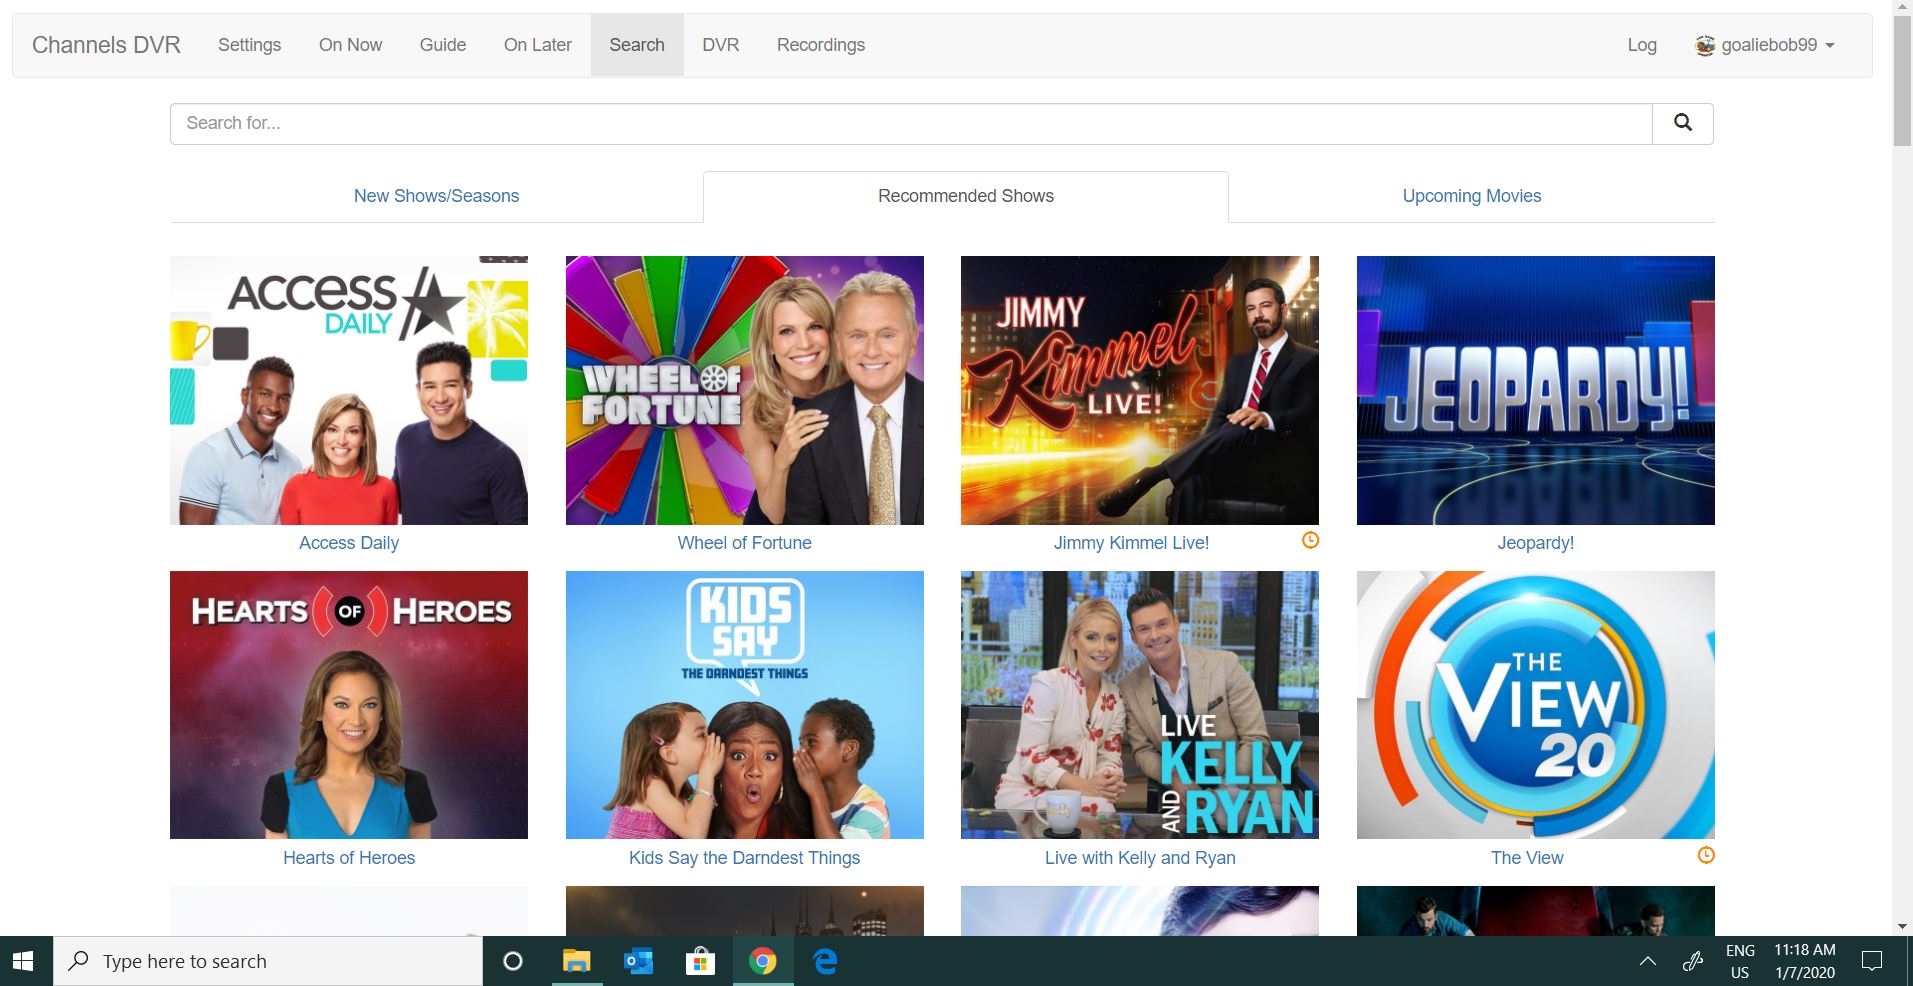Click the page vertical scrollbar
The width and height of the screenshot is (1913, 986).
coord(1902,500)
